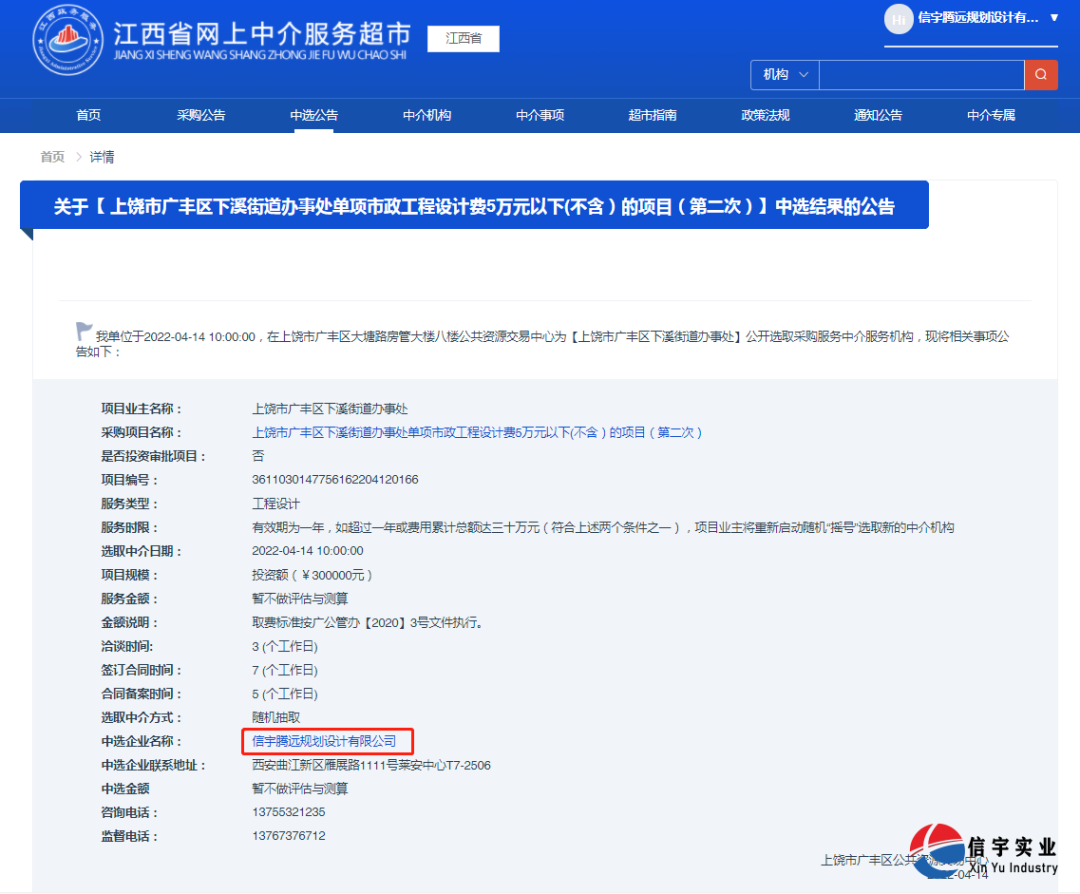Click 详情 in the breadcrumb trail
The height and width of the screenshot is (894, 1080).
(101, 157)
